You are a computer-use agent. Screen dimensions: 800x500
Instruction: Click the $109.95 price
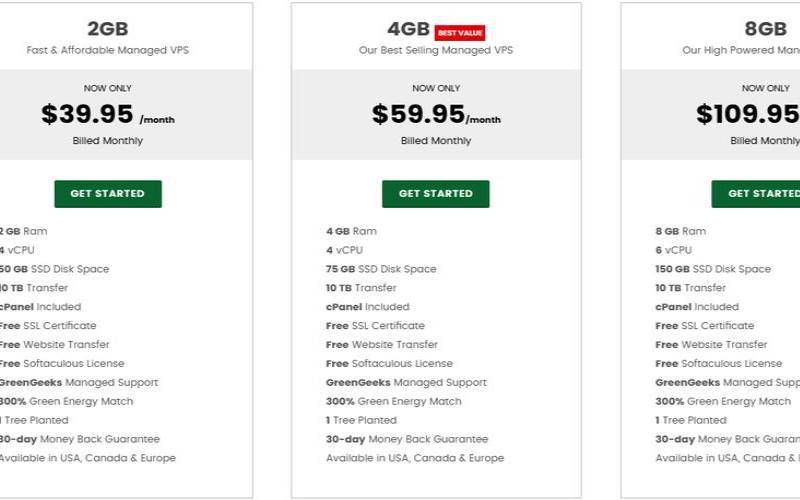748,114
